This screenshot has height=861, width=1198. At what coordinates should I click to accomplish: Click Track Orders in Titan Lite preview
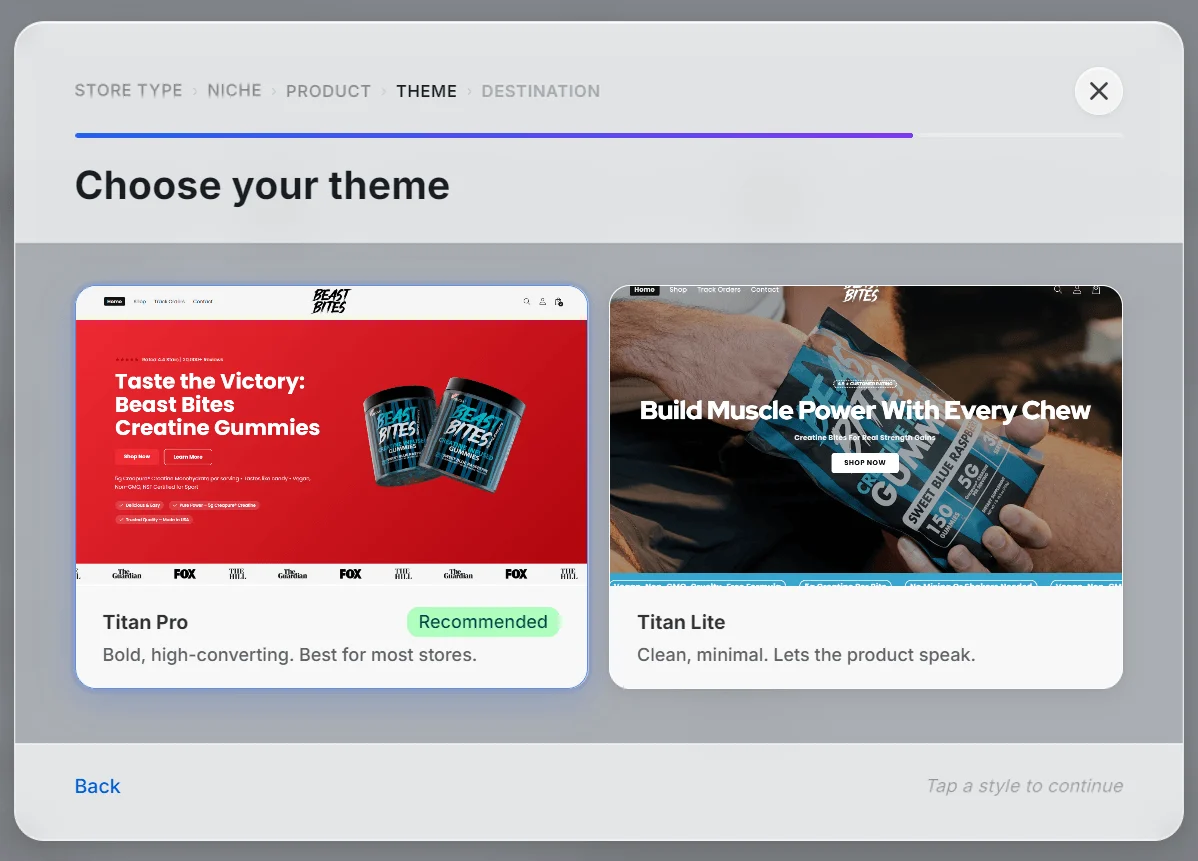718,290
